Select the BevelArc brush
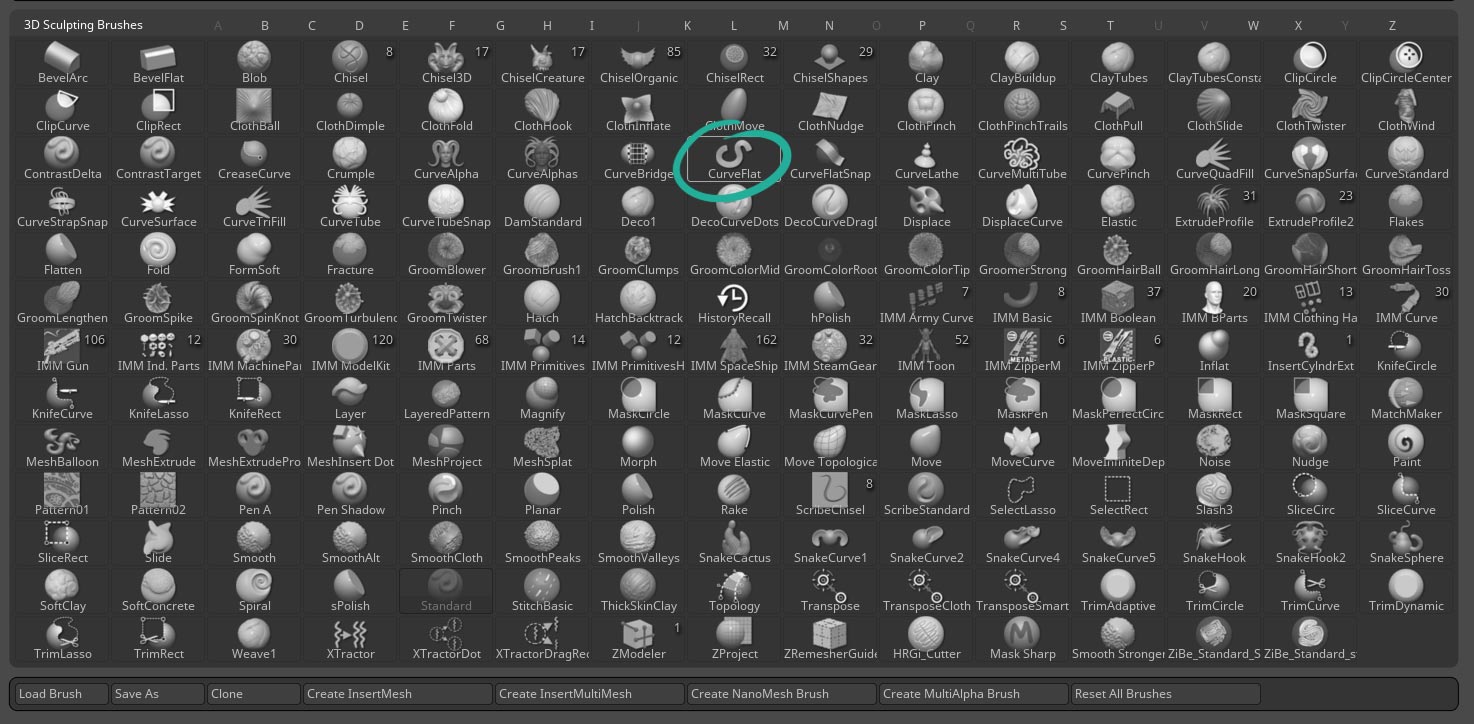1474x724 pixels. (62, 63)
